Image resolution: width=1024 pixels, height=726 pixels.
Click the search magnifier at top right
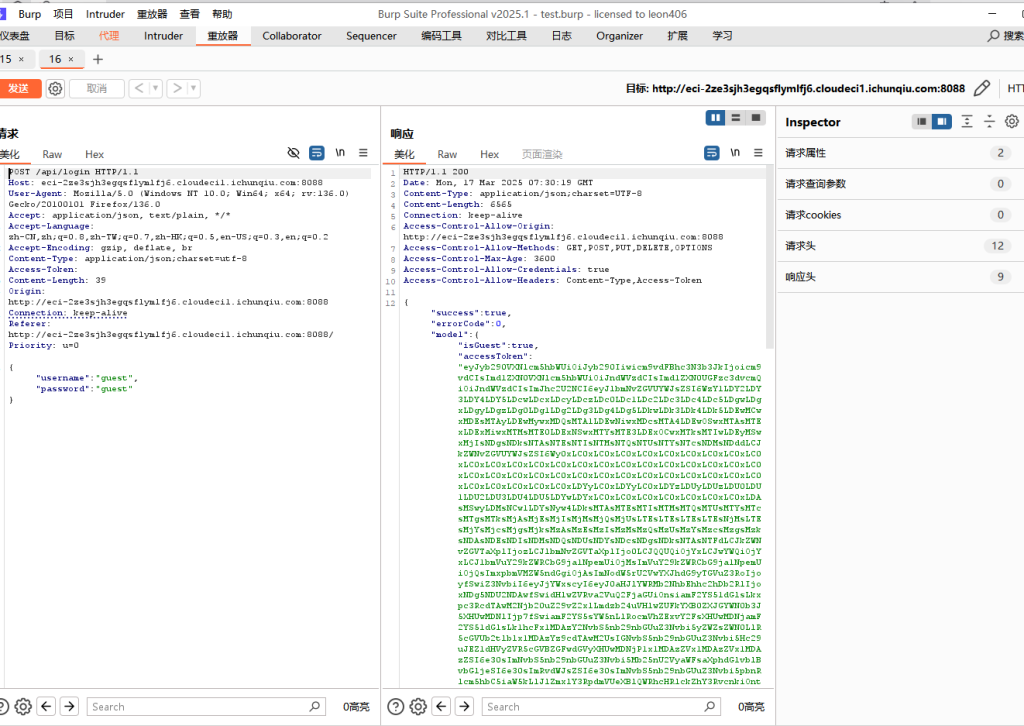click(x=993, y=36)
